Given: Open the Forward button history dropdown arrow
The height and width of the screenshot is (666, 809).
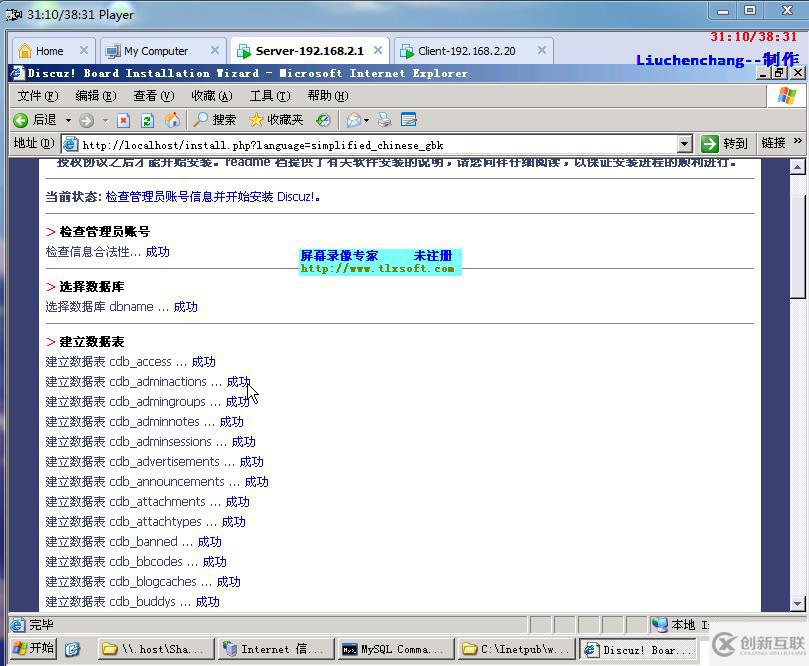Looking at the screenshot, I should pyautogui.click(x=105, y=121).
